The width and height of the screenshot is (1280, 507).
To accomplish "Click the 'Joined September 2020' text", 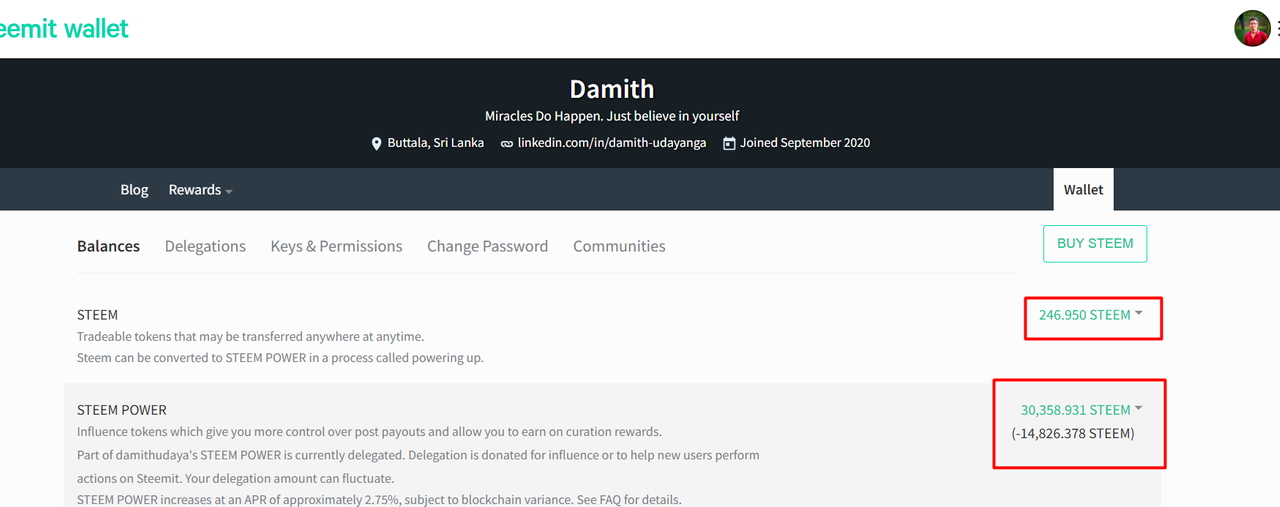I will coord(805,143).
